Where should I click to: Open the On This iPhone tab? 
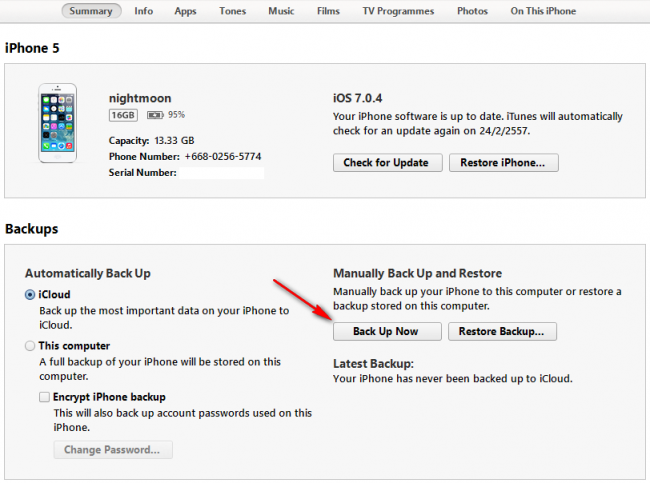tap(543, 11)
